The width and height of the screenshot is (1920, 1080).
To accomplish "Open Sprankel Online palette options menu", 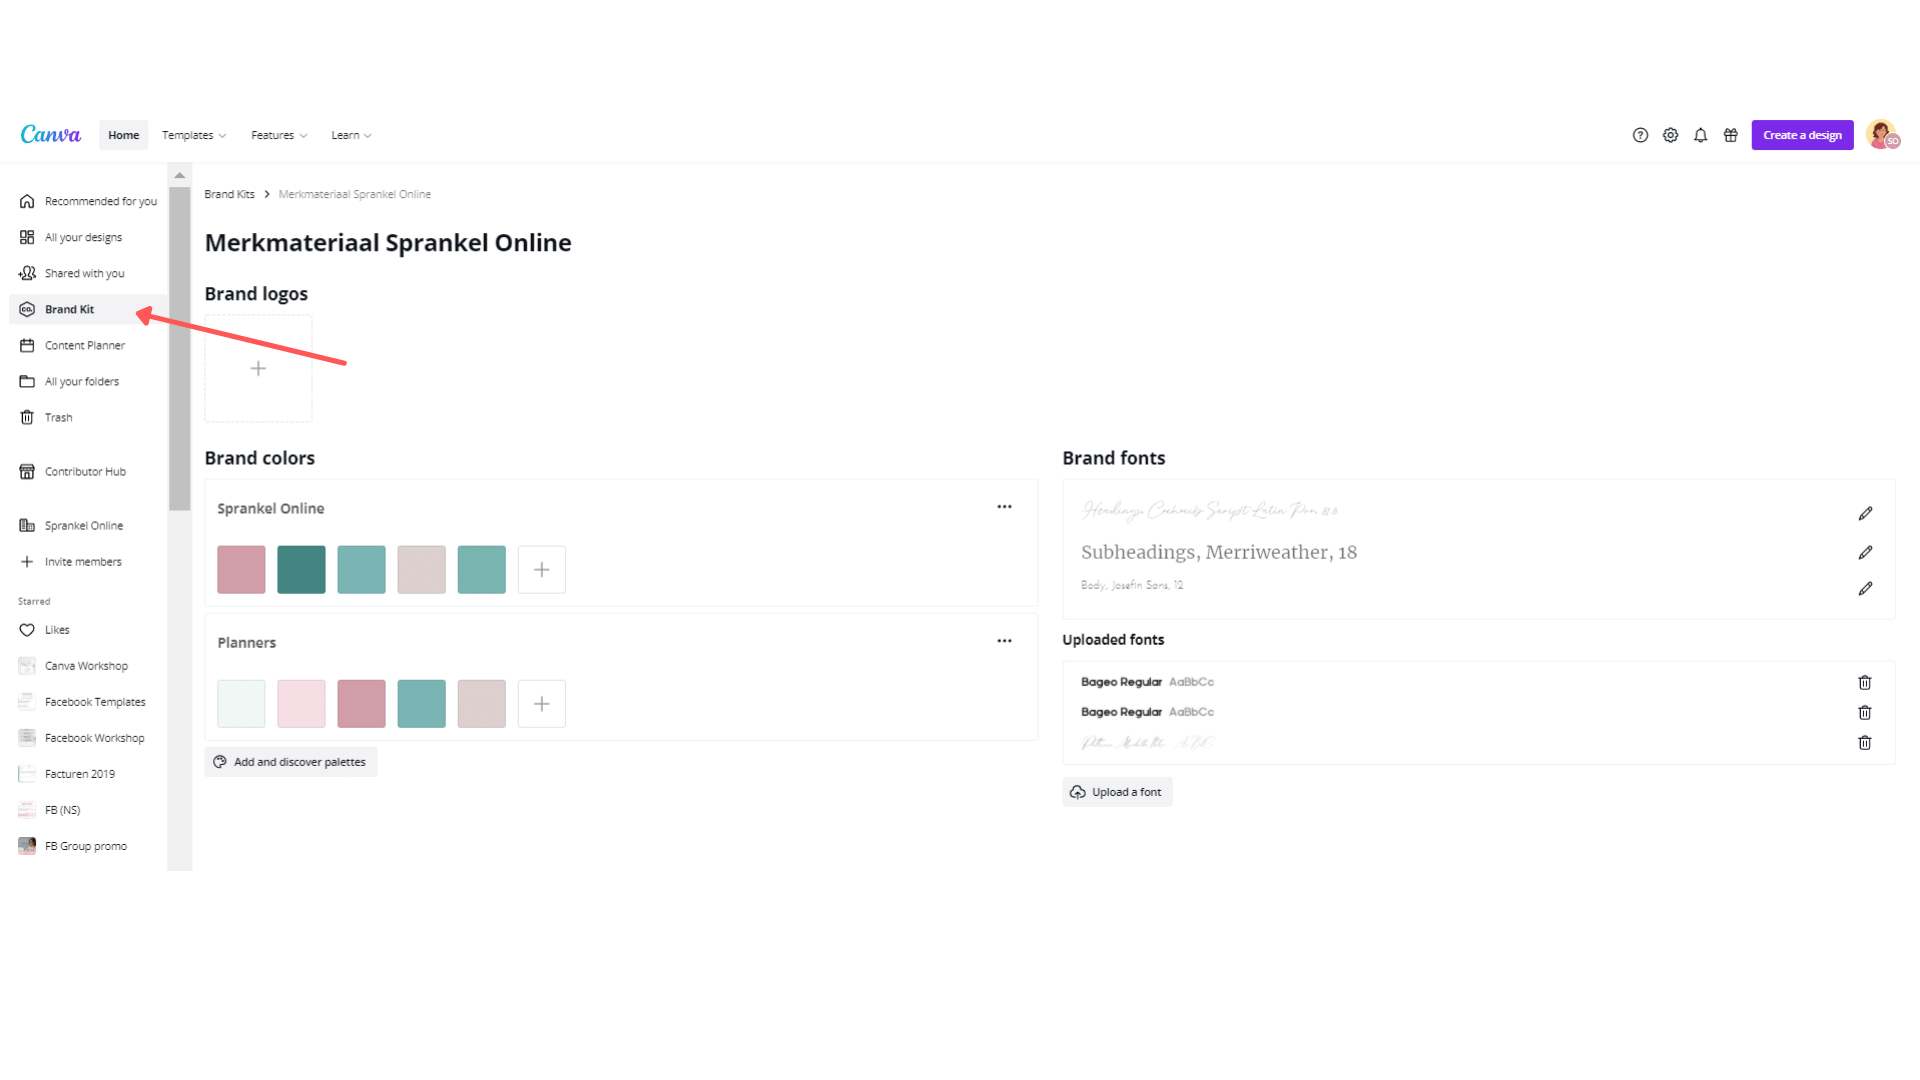I will (x=1004, y=507).
